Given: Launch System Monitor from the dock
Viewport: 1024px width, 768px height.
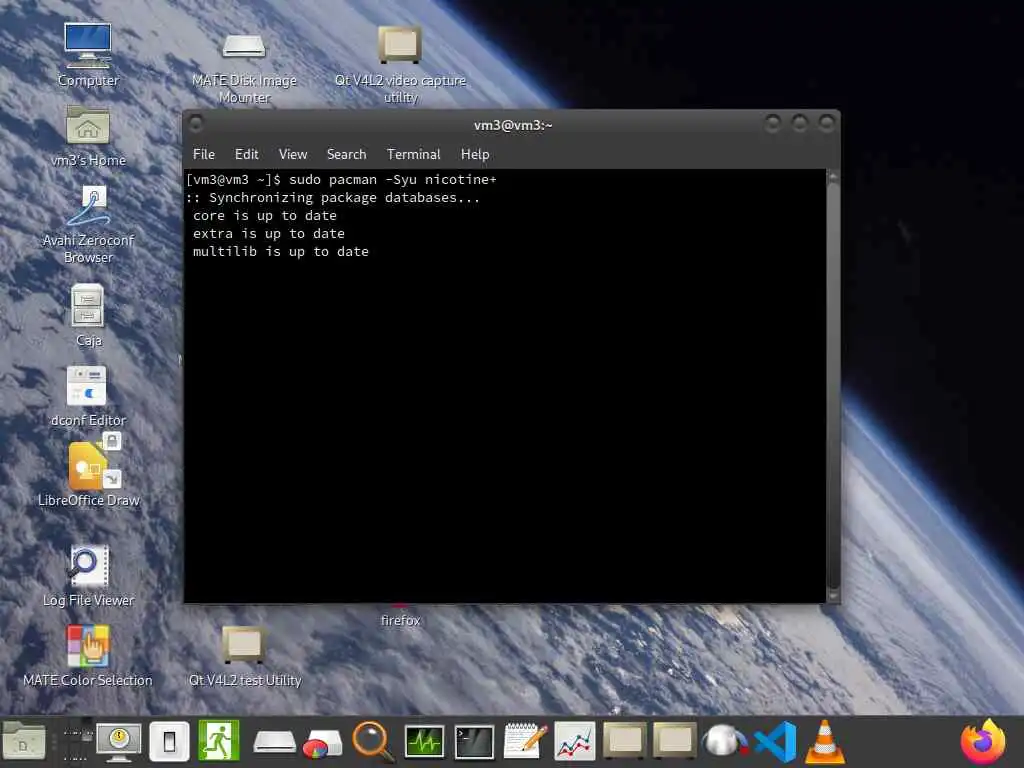Looking at the screenshot, I should [424, 742].
